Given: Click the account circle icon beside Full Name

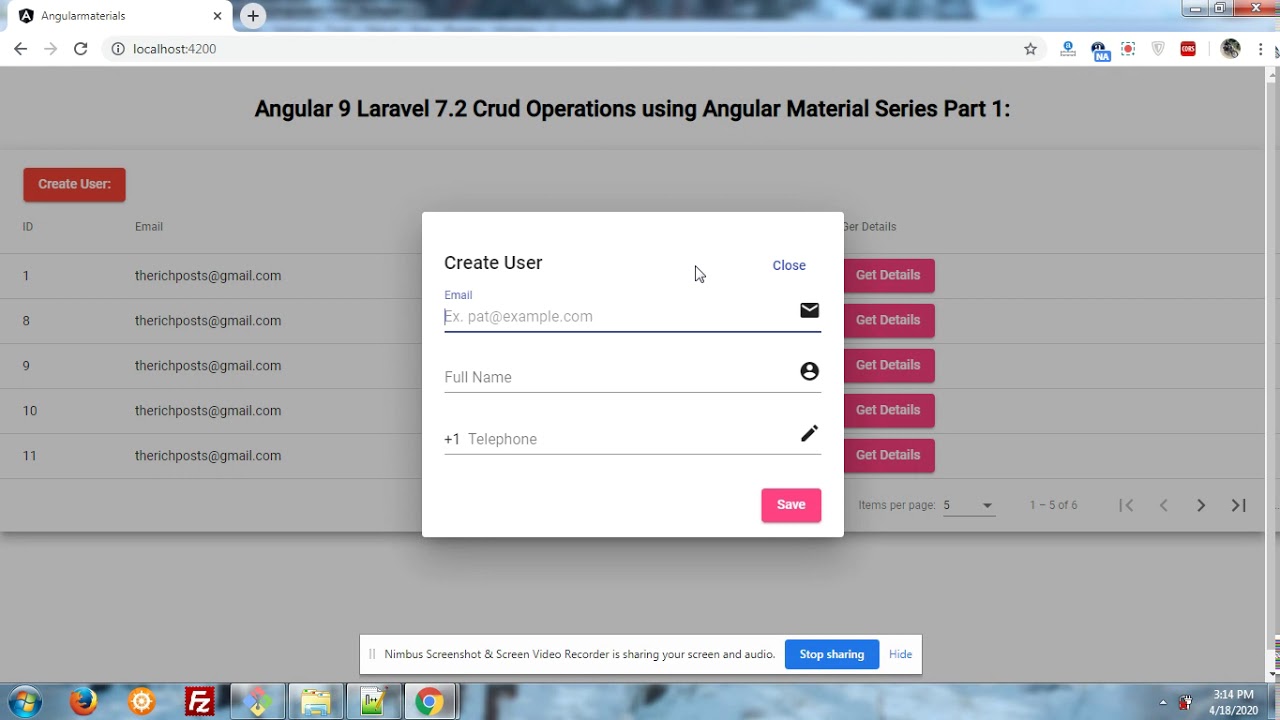Looking at the screenshot, I should [x=809, y=371].
